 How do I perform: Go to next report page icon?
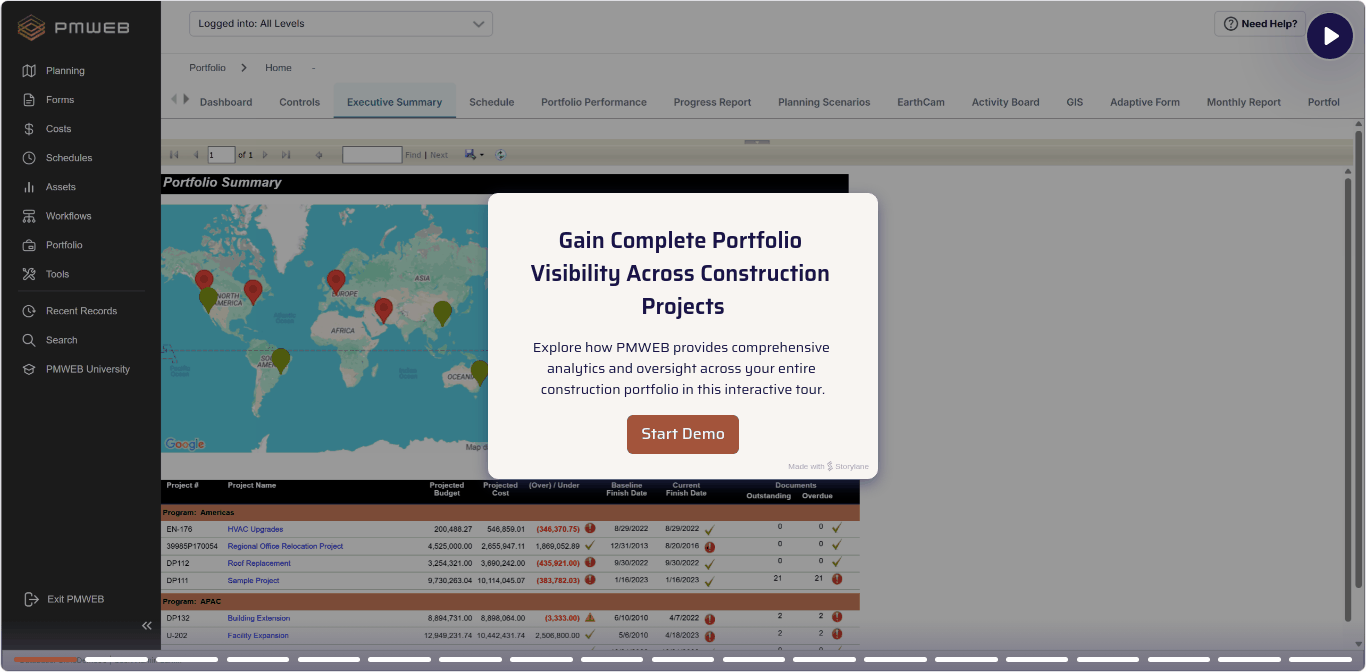click(265, 155)
